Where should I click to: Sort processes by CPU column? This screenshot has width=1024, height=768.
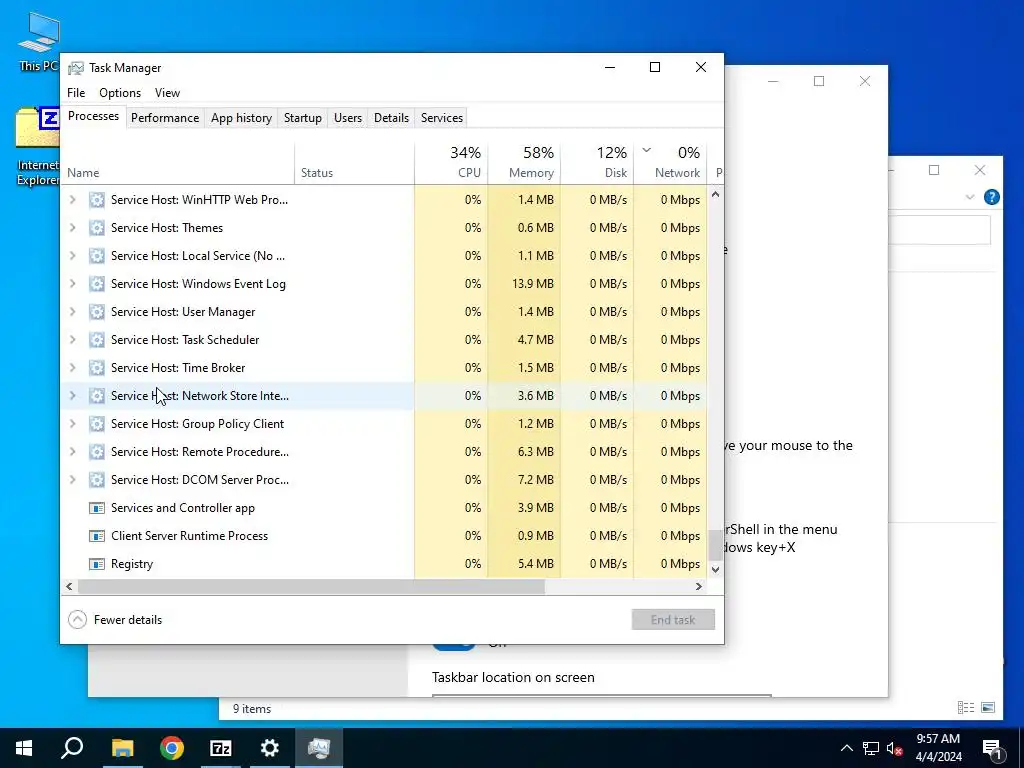(451, 163)
